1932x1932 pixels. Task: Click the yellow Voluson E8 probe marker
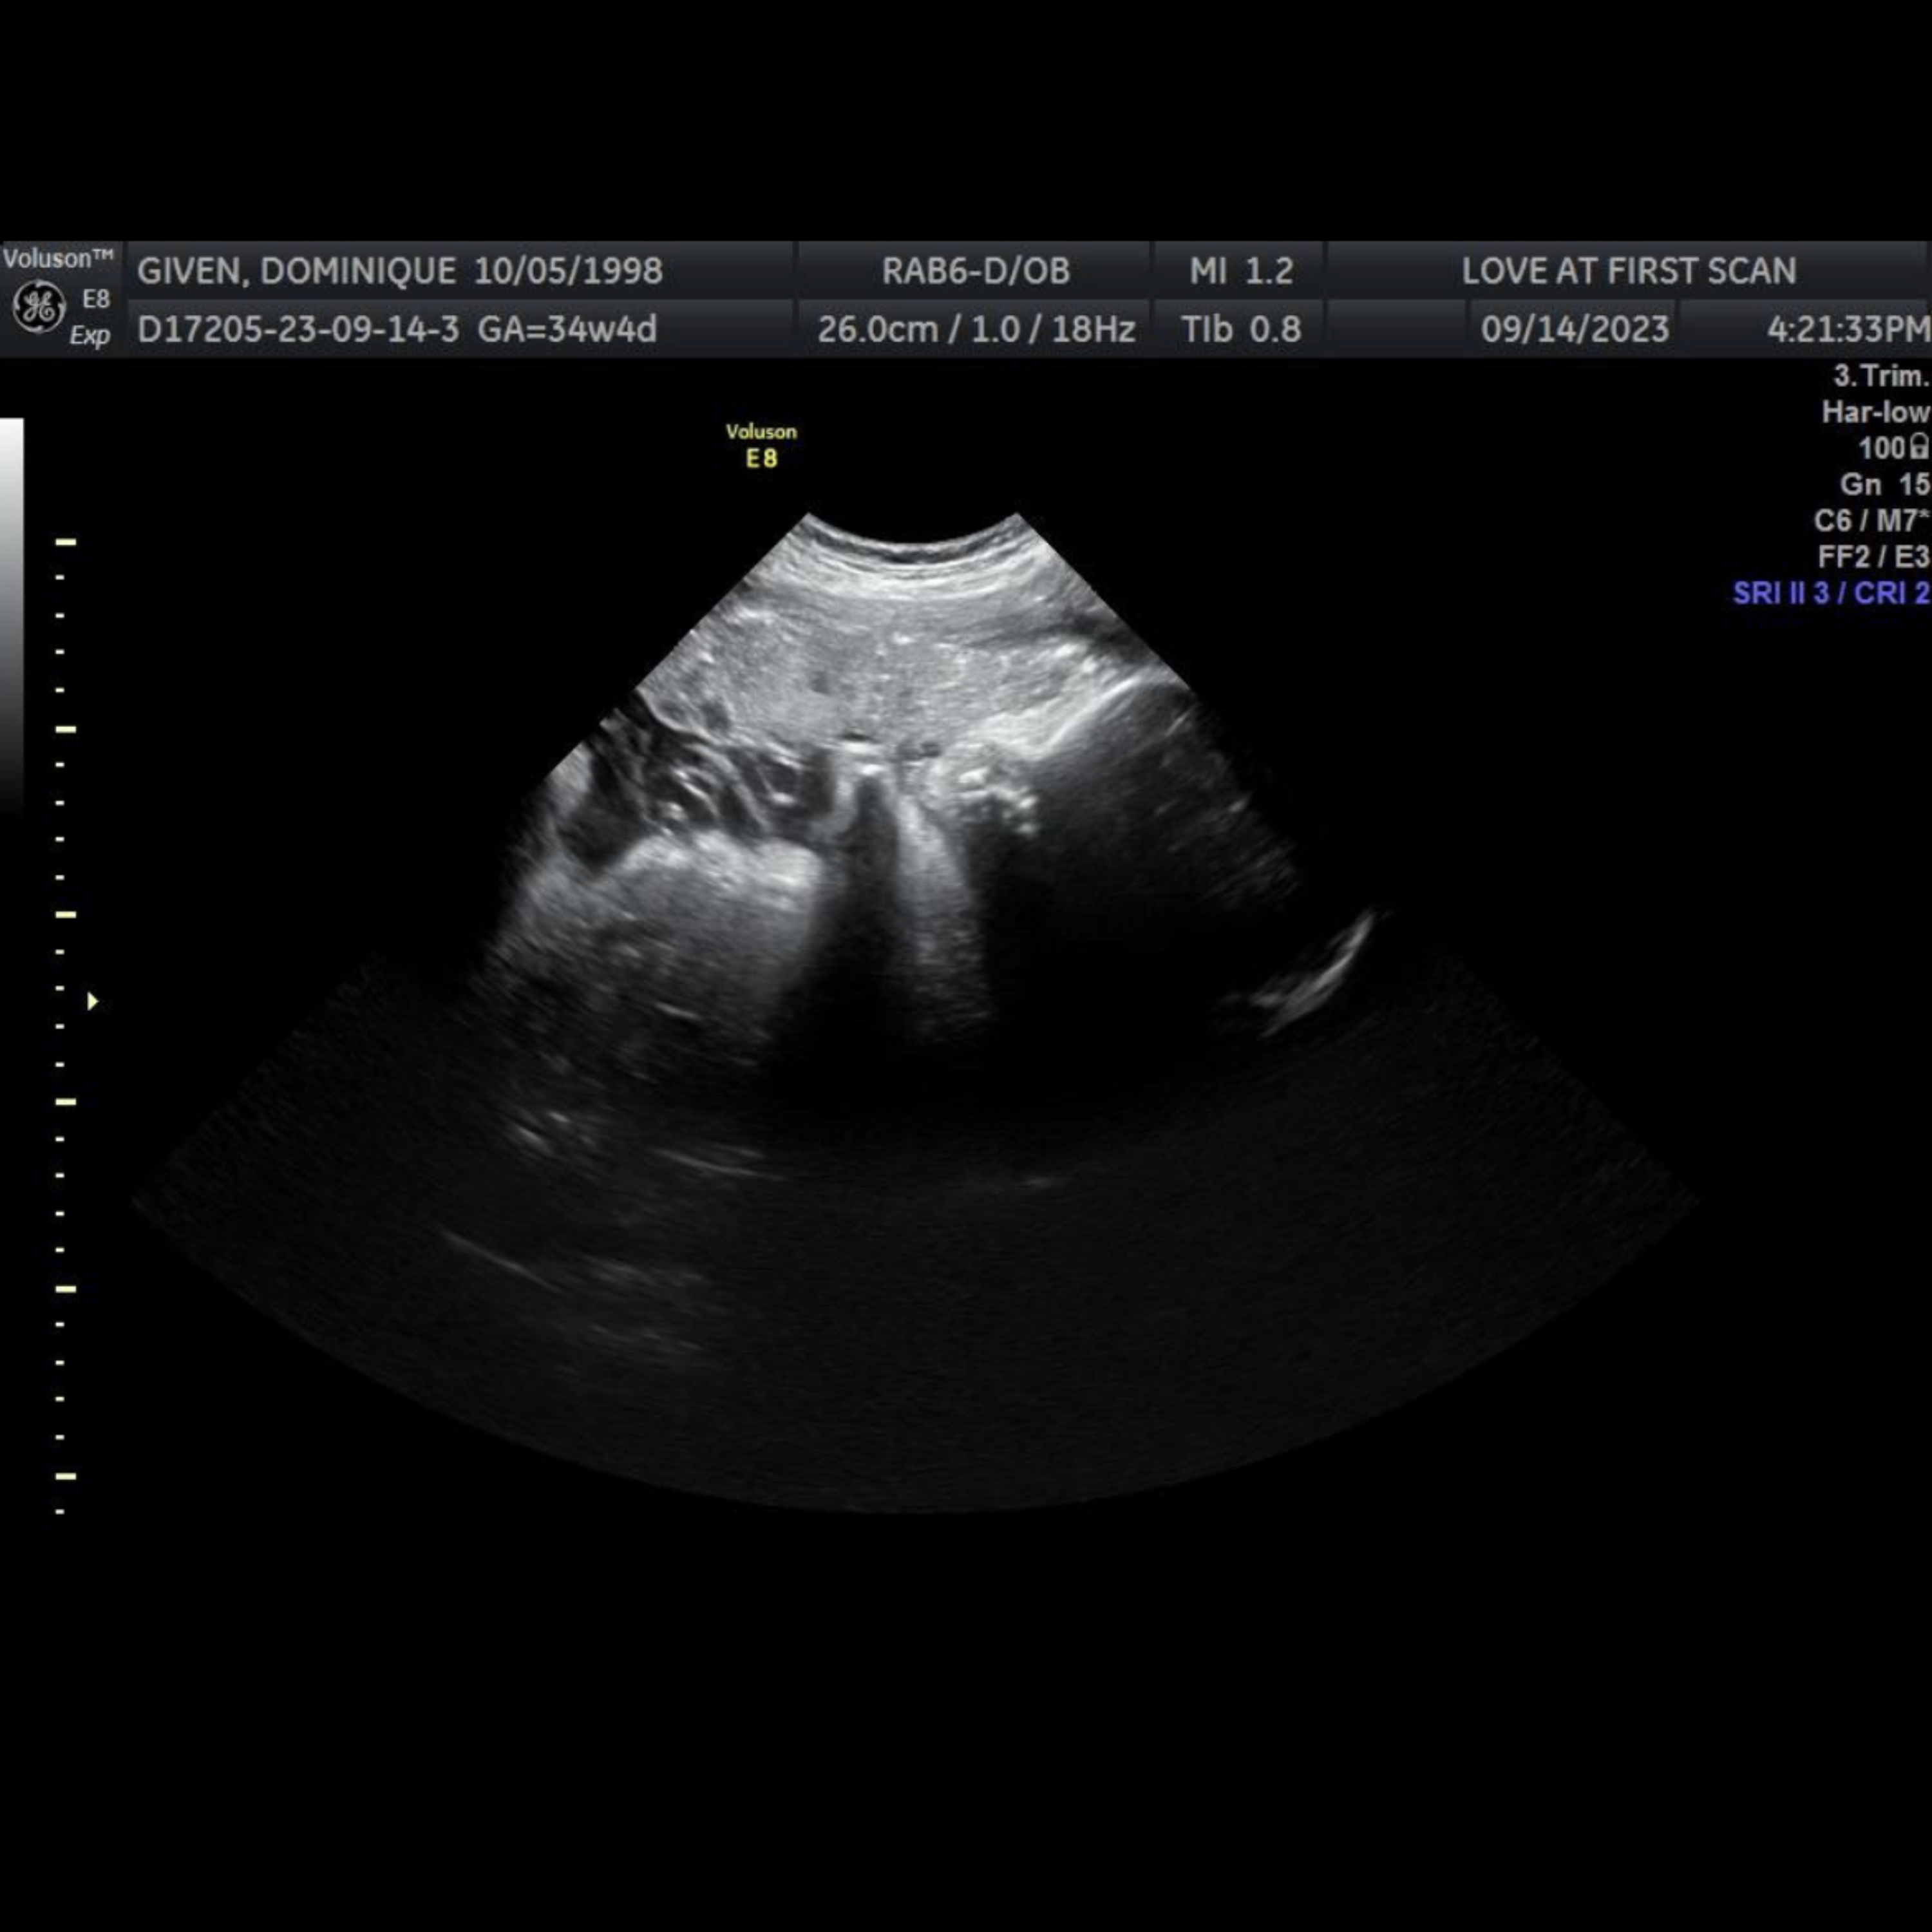coord(761,446)
